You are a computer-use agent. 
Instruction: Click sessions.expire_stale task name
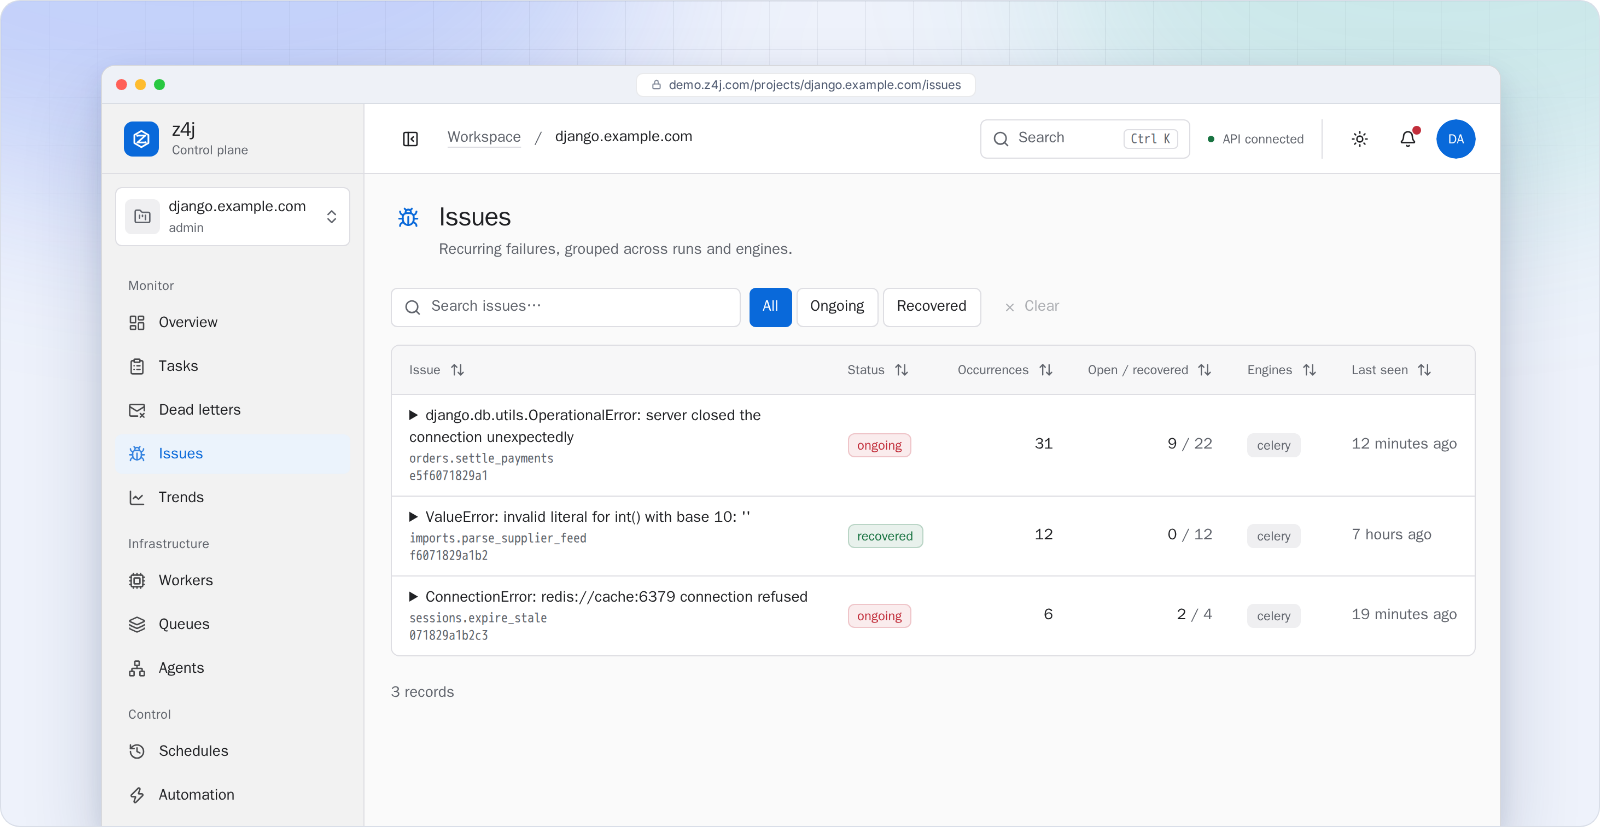tap(478, 619)
